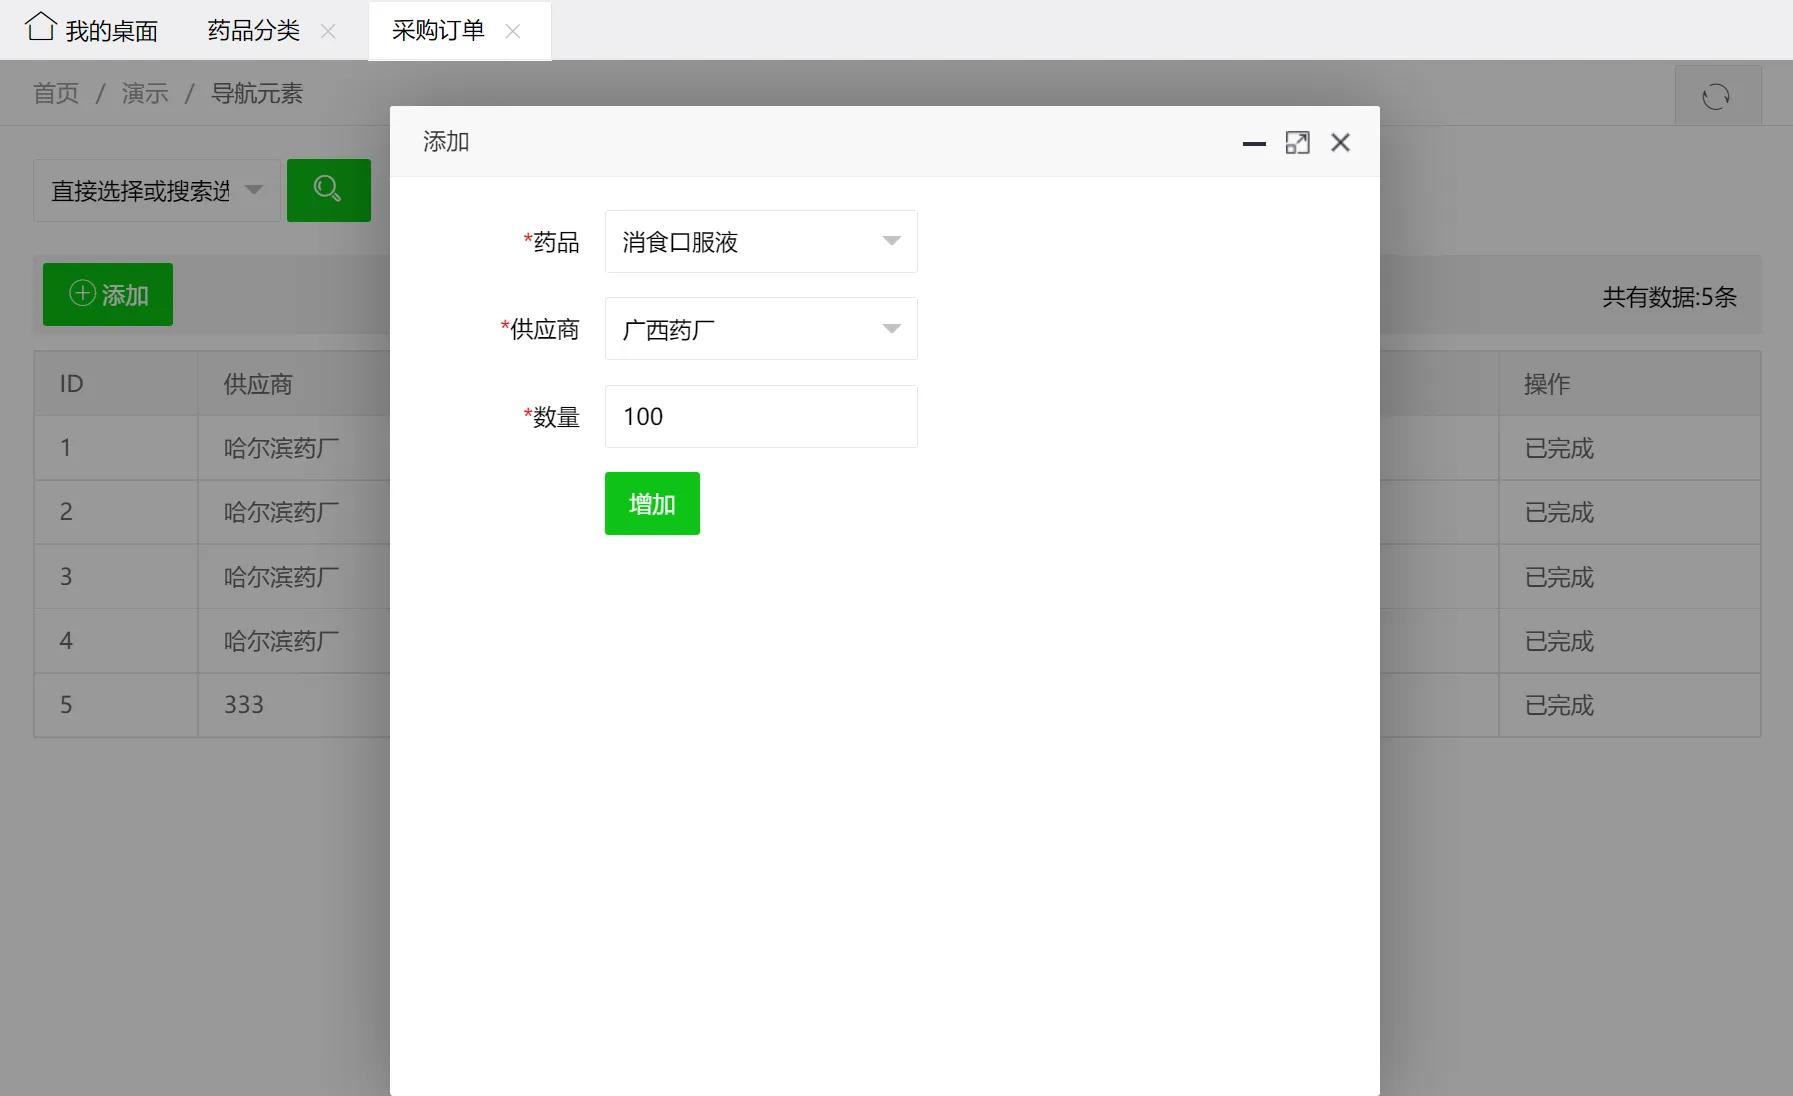Click 已完成 in row with ID 5
Image resolution: width=1793 pixels, height=1096 pixels.
1559,705
